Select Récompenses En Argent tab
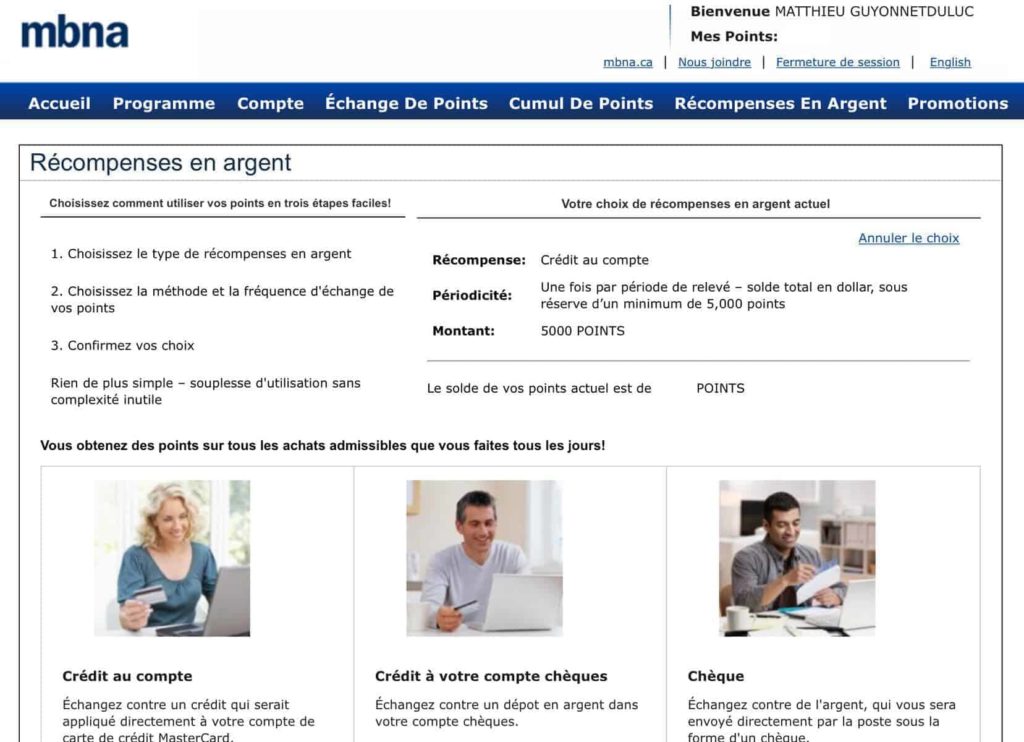Image resolution: width=1024 pixels, height=742 pixels. (x=780, y=103)
